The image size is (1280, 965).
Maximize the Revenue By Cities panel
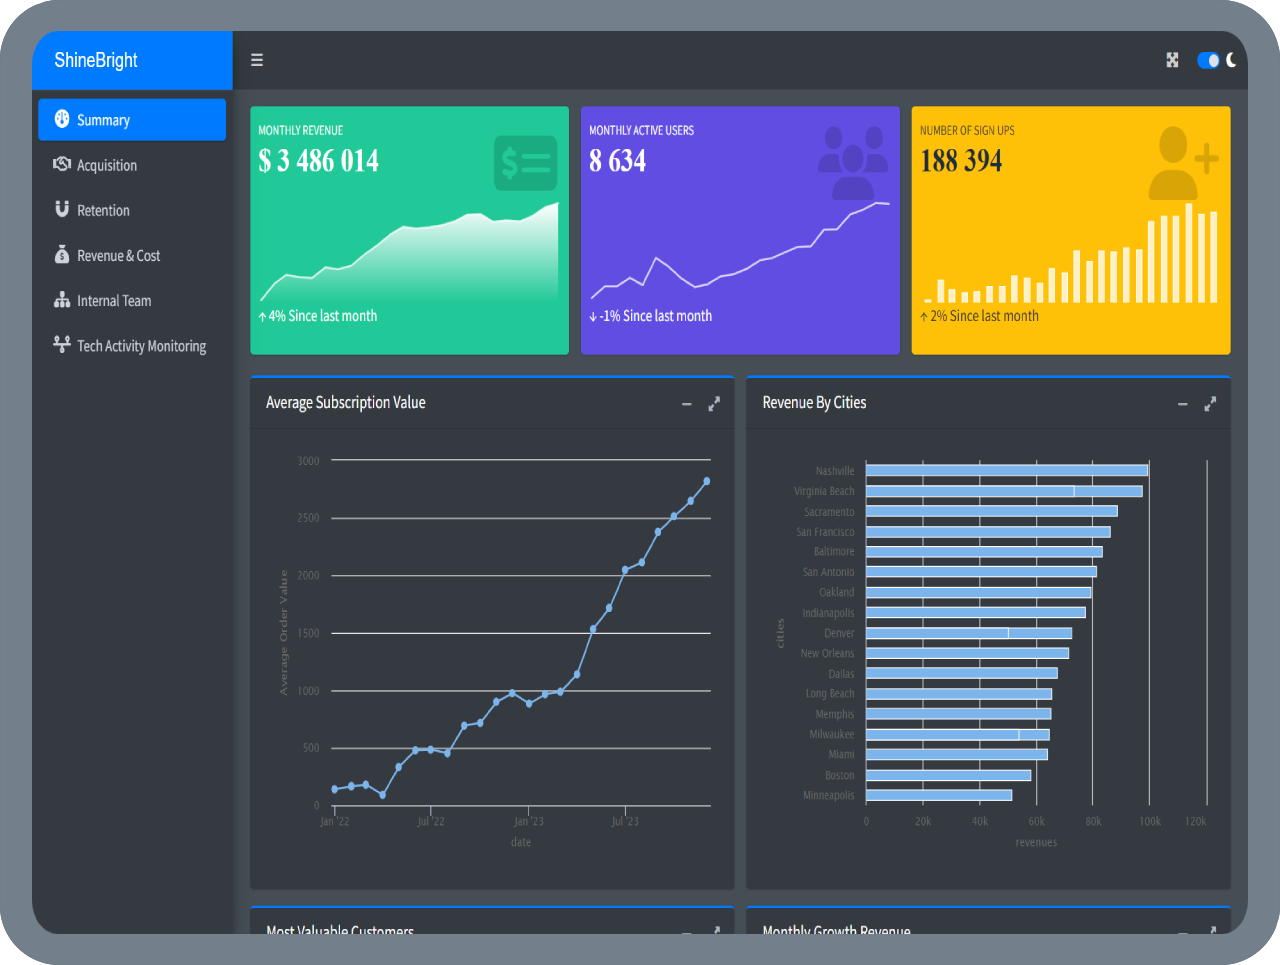click(x=1210, y=404)
